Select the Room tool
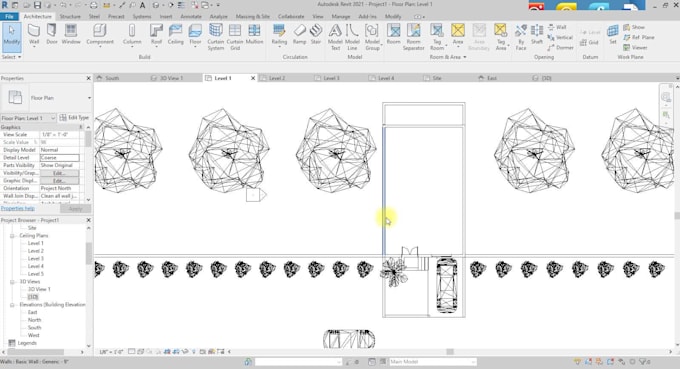Viewport: 680px width, 369px height. pyautogui.click(x=393, y=34)
